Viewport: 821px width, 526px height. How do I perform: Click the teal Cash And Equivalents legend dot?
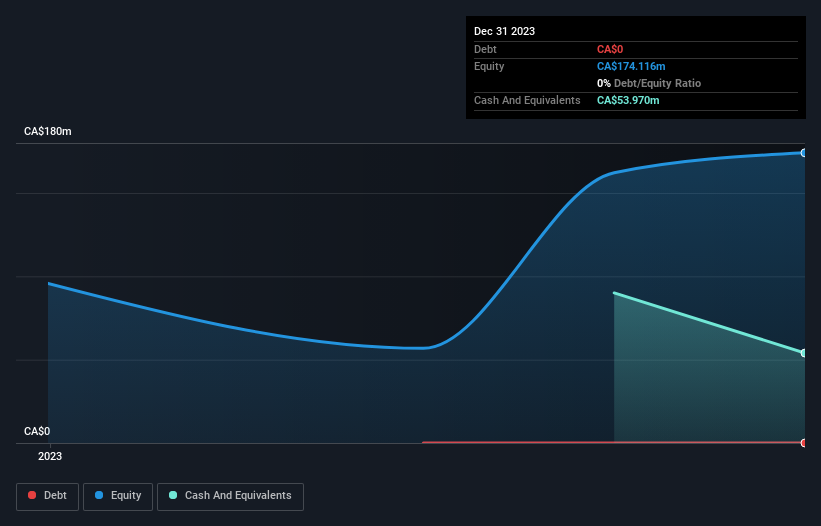pyautogui.click(x=173, y=495)
